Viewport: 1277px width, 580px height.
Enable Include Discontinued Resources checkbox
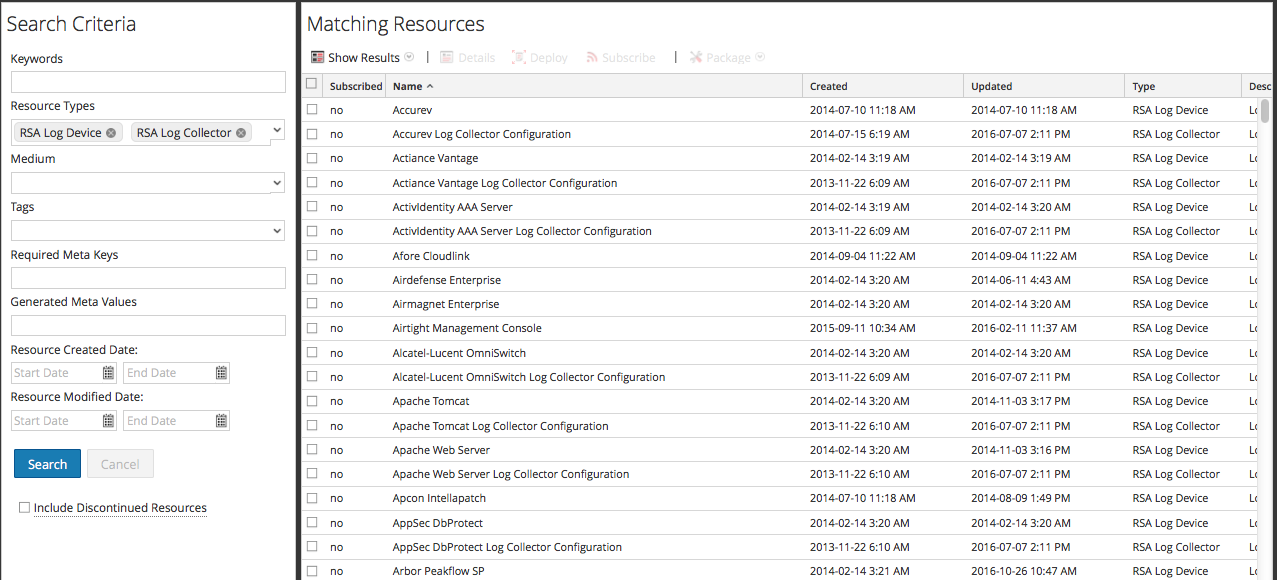24,508
